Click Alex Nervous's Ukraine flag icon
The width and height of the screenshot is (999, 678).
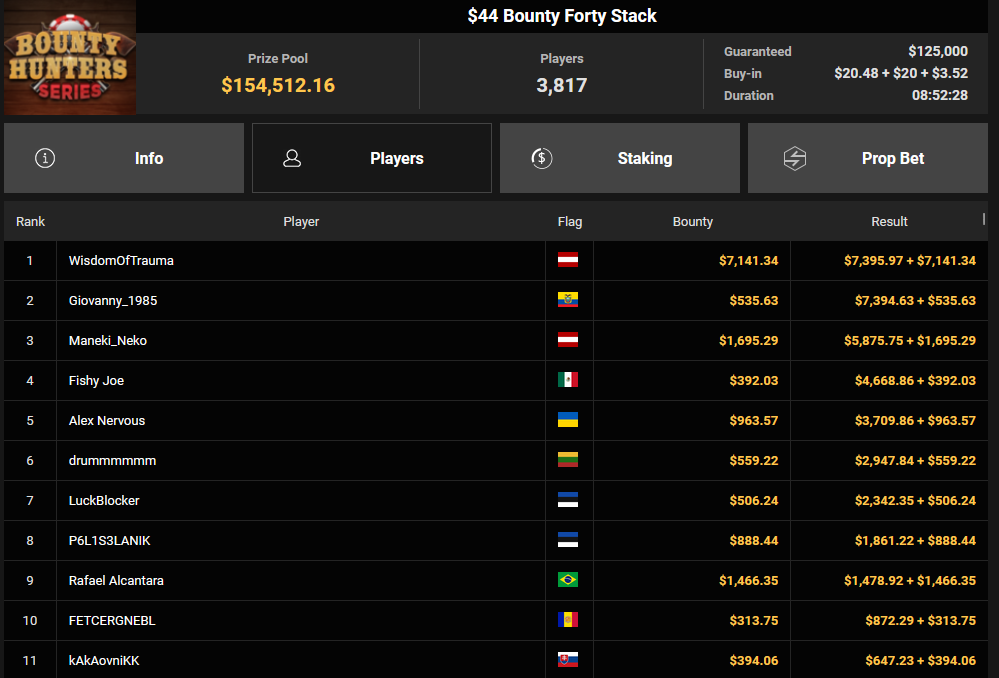tap(568, 420)
